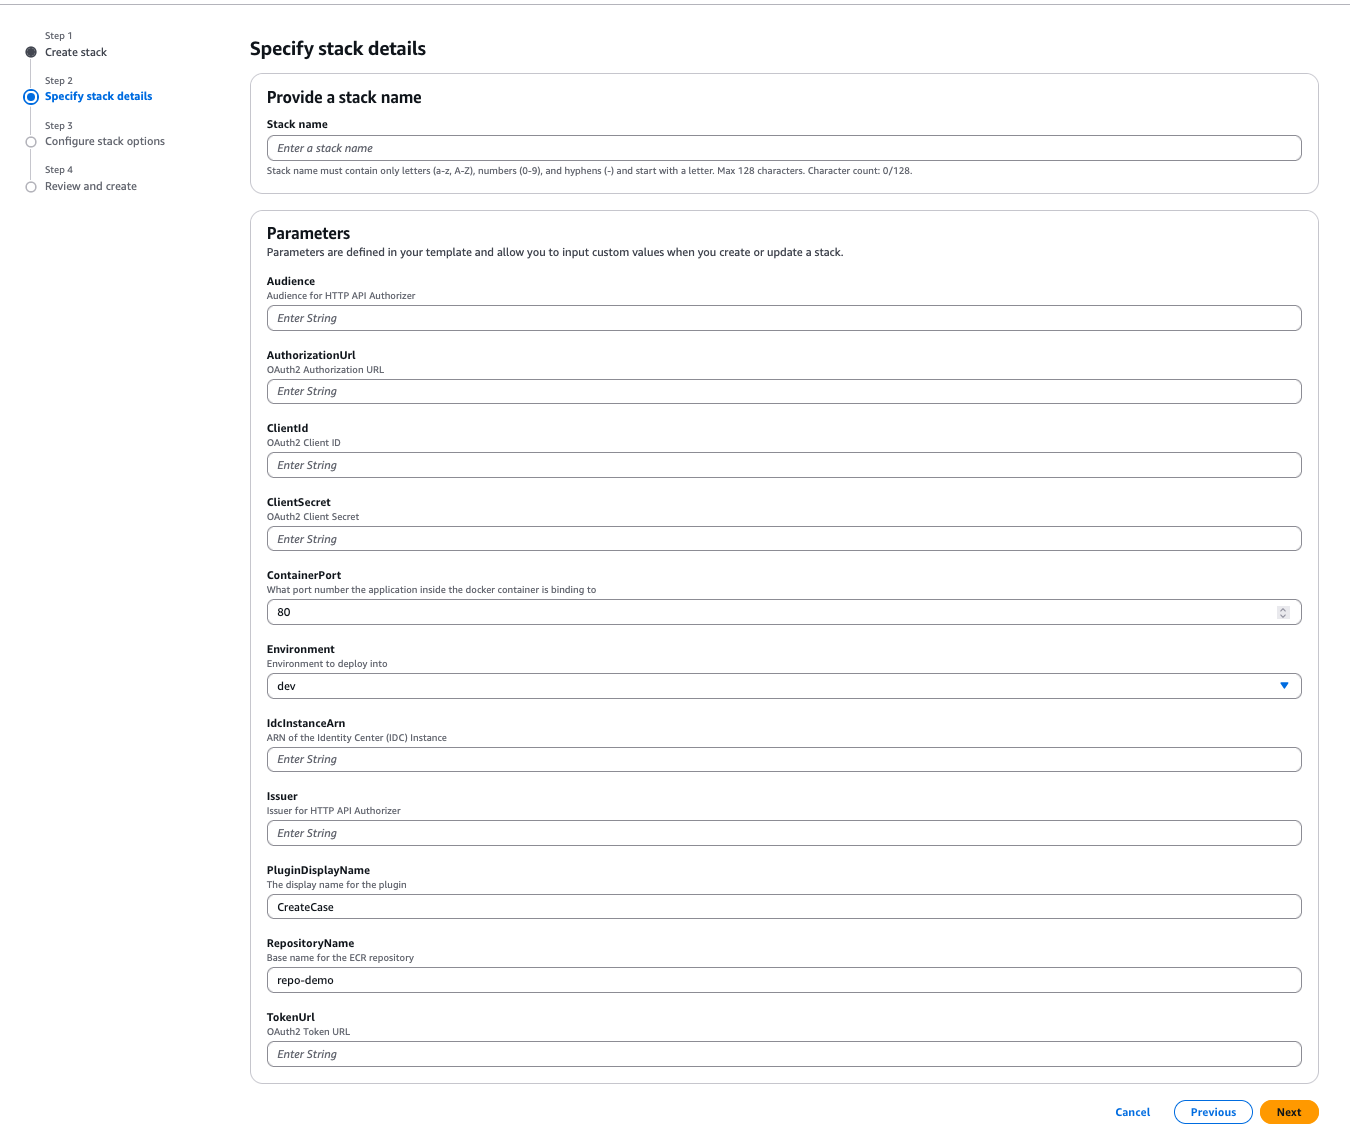The width and height of the screenshot is (1350, 1139).
Task: Select the Step 1 Create stack indicator
Action: 31,52
